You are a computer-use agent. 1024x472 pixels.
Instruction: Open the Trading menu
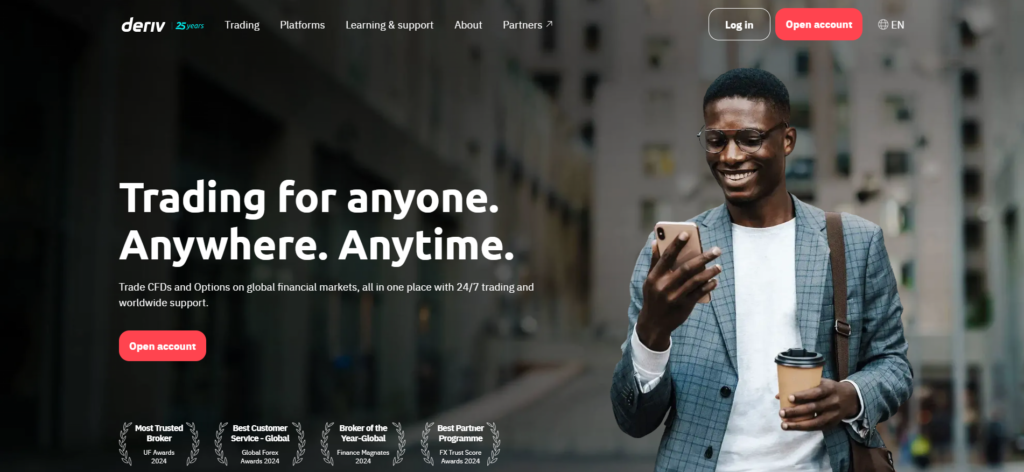(x=242, y=25)
